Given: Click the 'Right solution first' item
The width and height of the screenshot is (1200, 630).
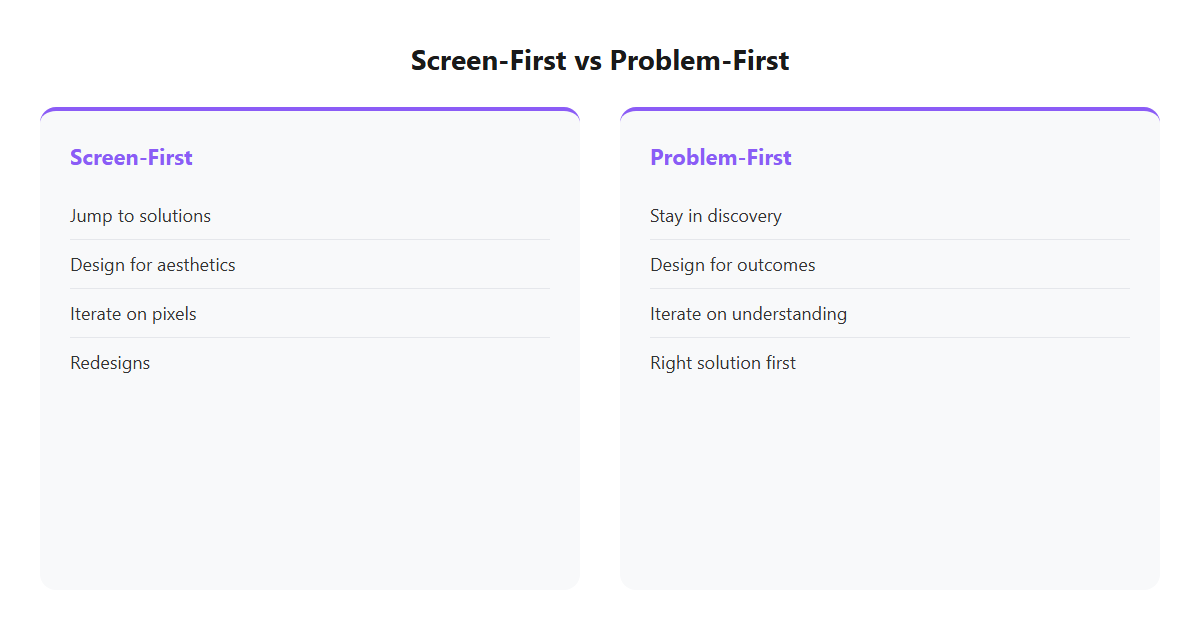Looking at the screenshot, I should point(890,362).
